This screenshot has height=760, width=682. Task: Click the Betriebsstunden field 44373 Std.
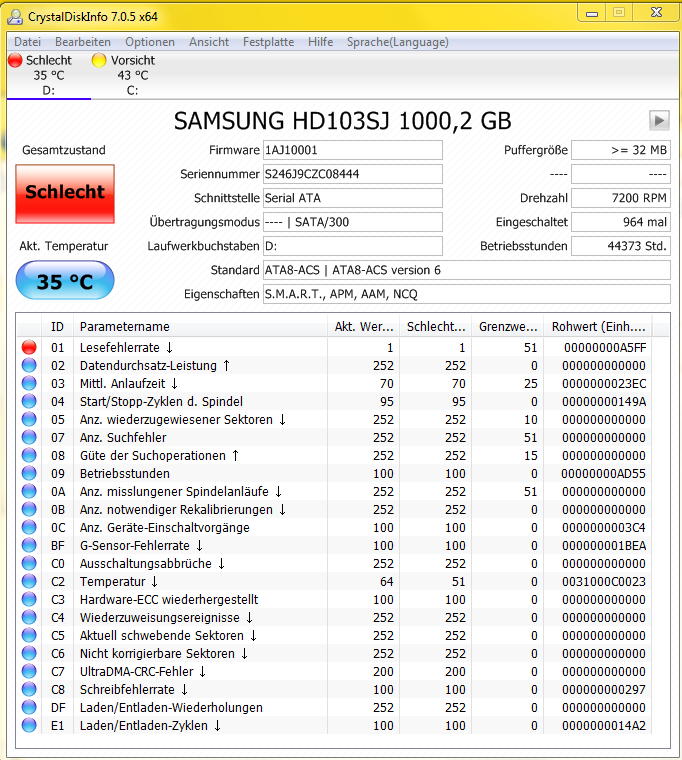621,246
